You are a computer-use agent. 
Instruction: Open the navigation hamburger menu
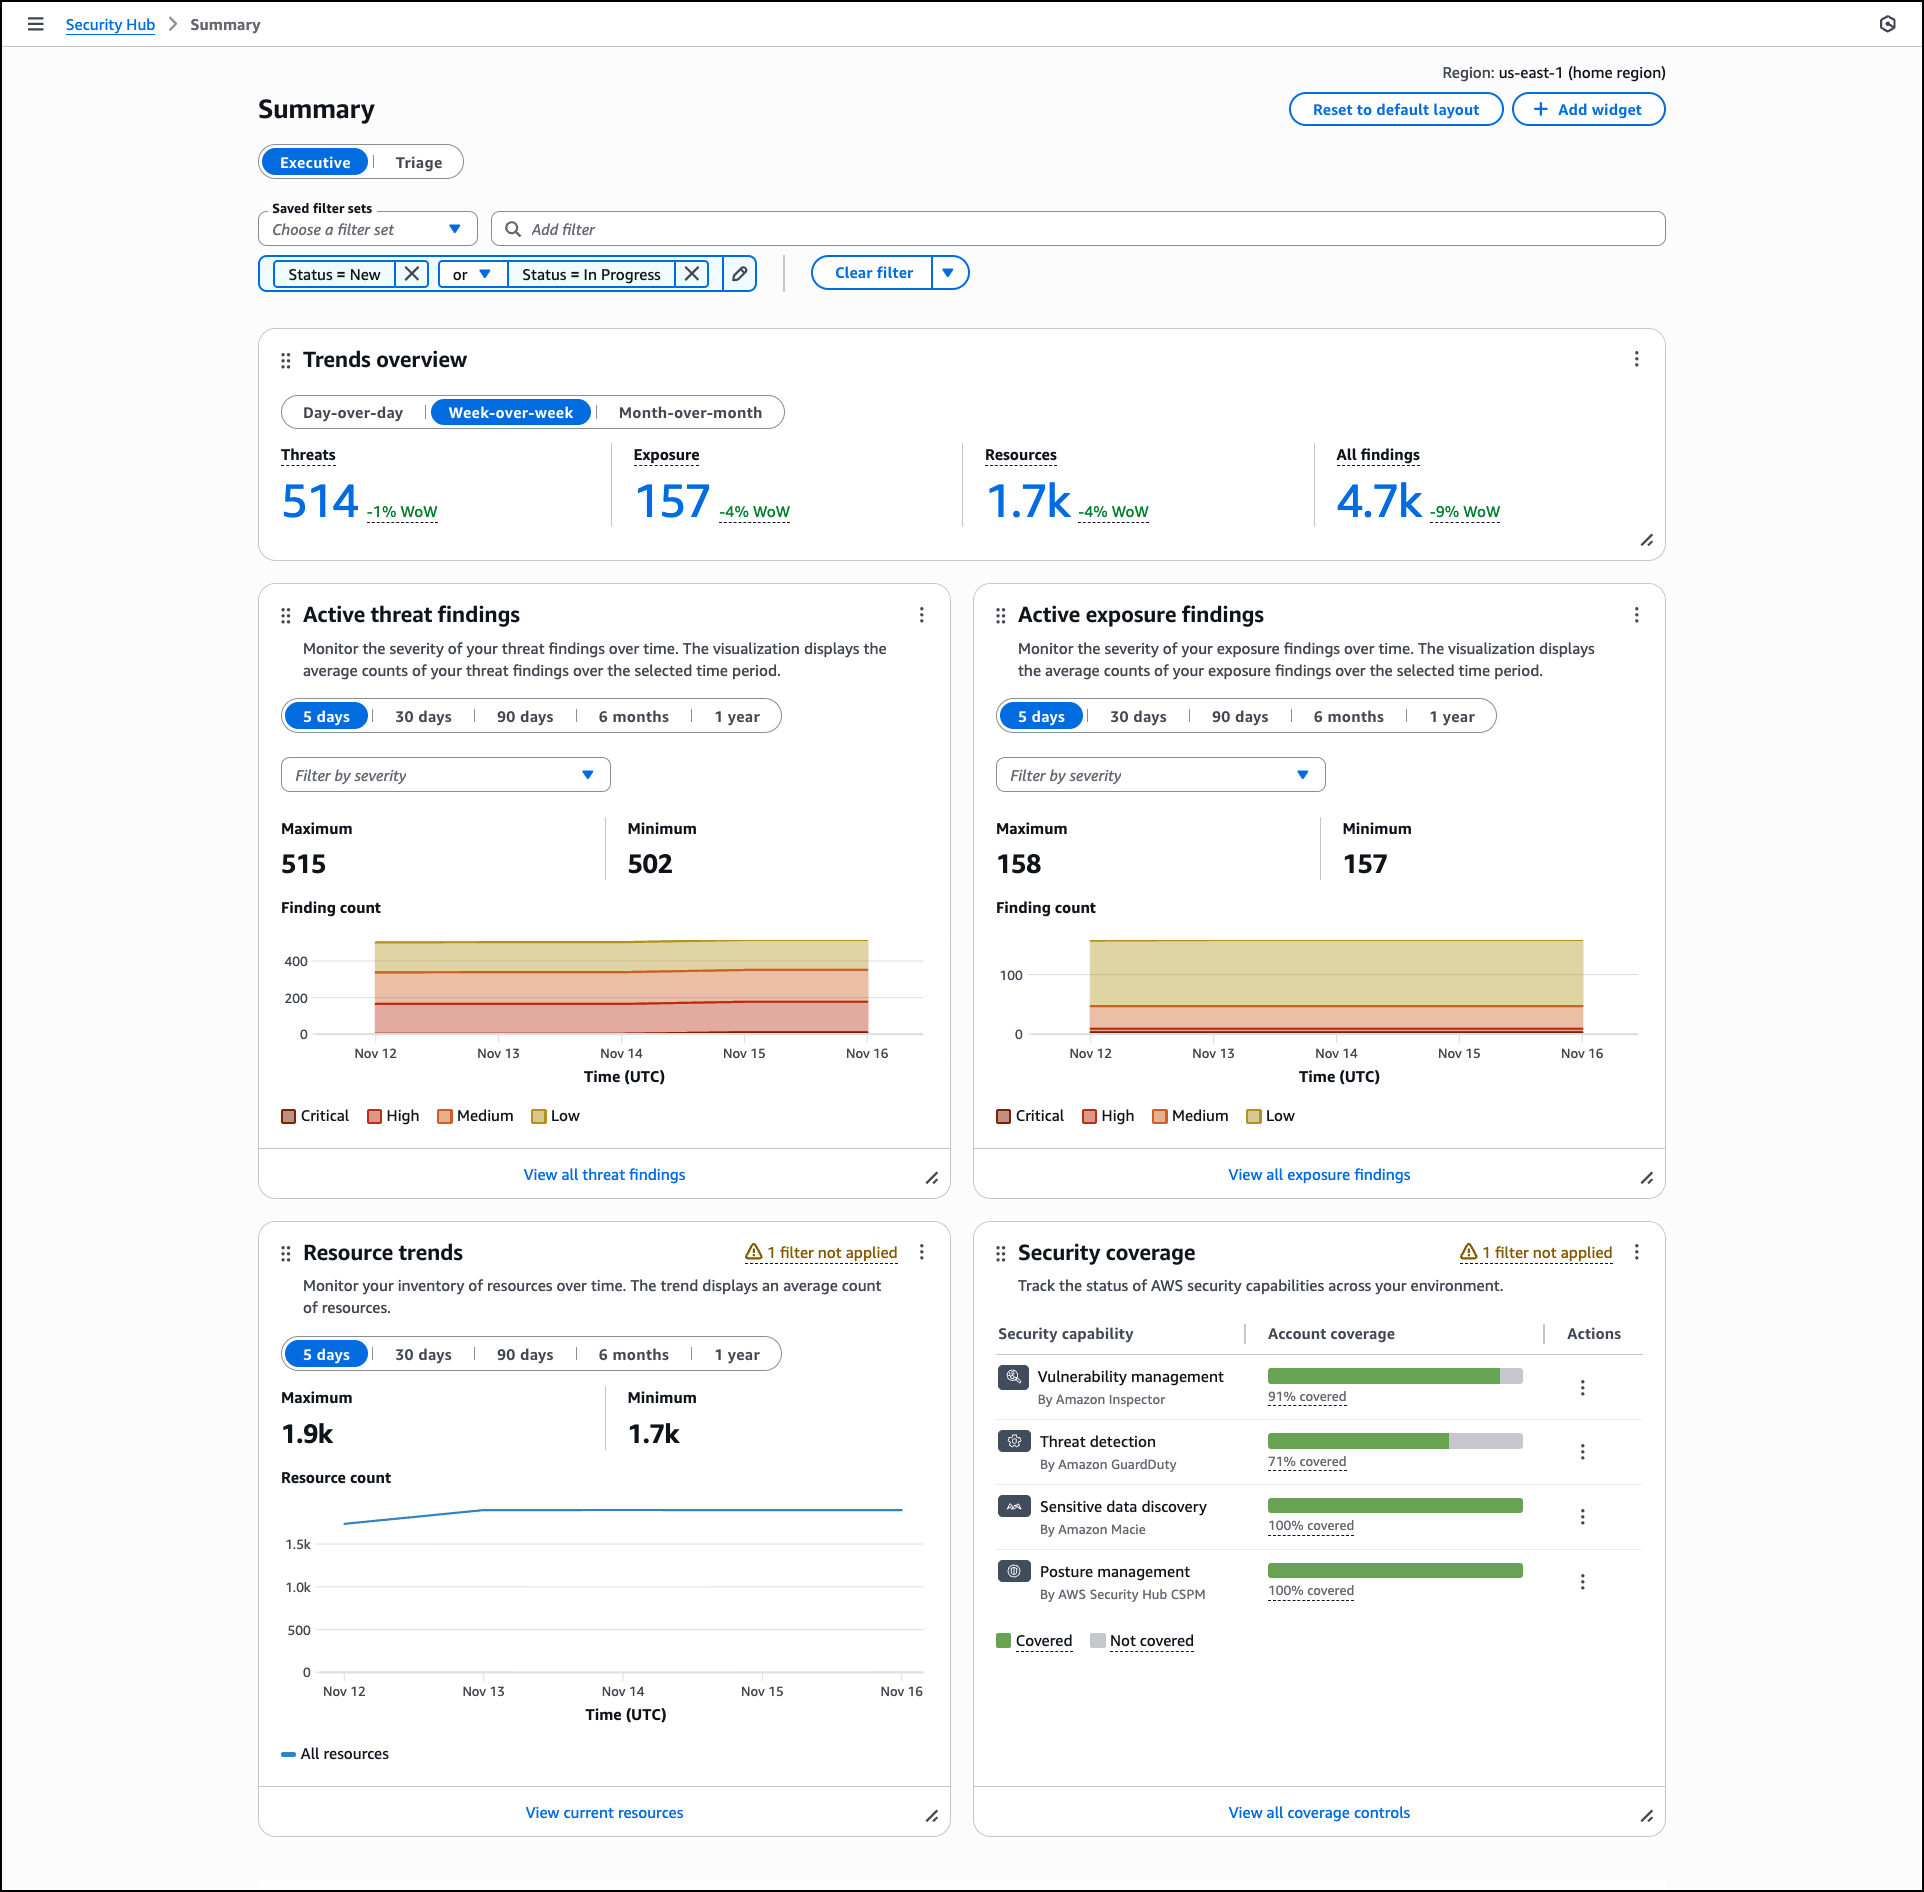click(36, 24)
